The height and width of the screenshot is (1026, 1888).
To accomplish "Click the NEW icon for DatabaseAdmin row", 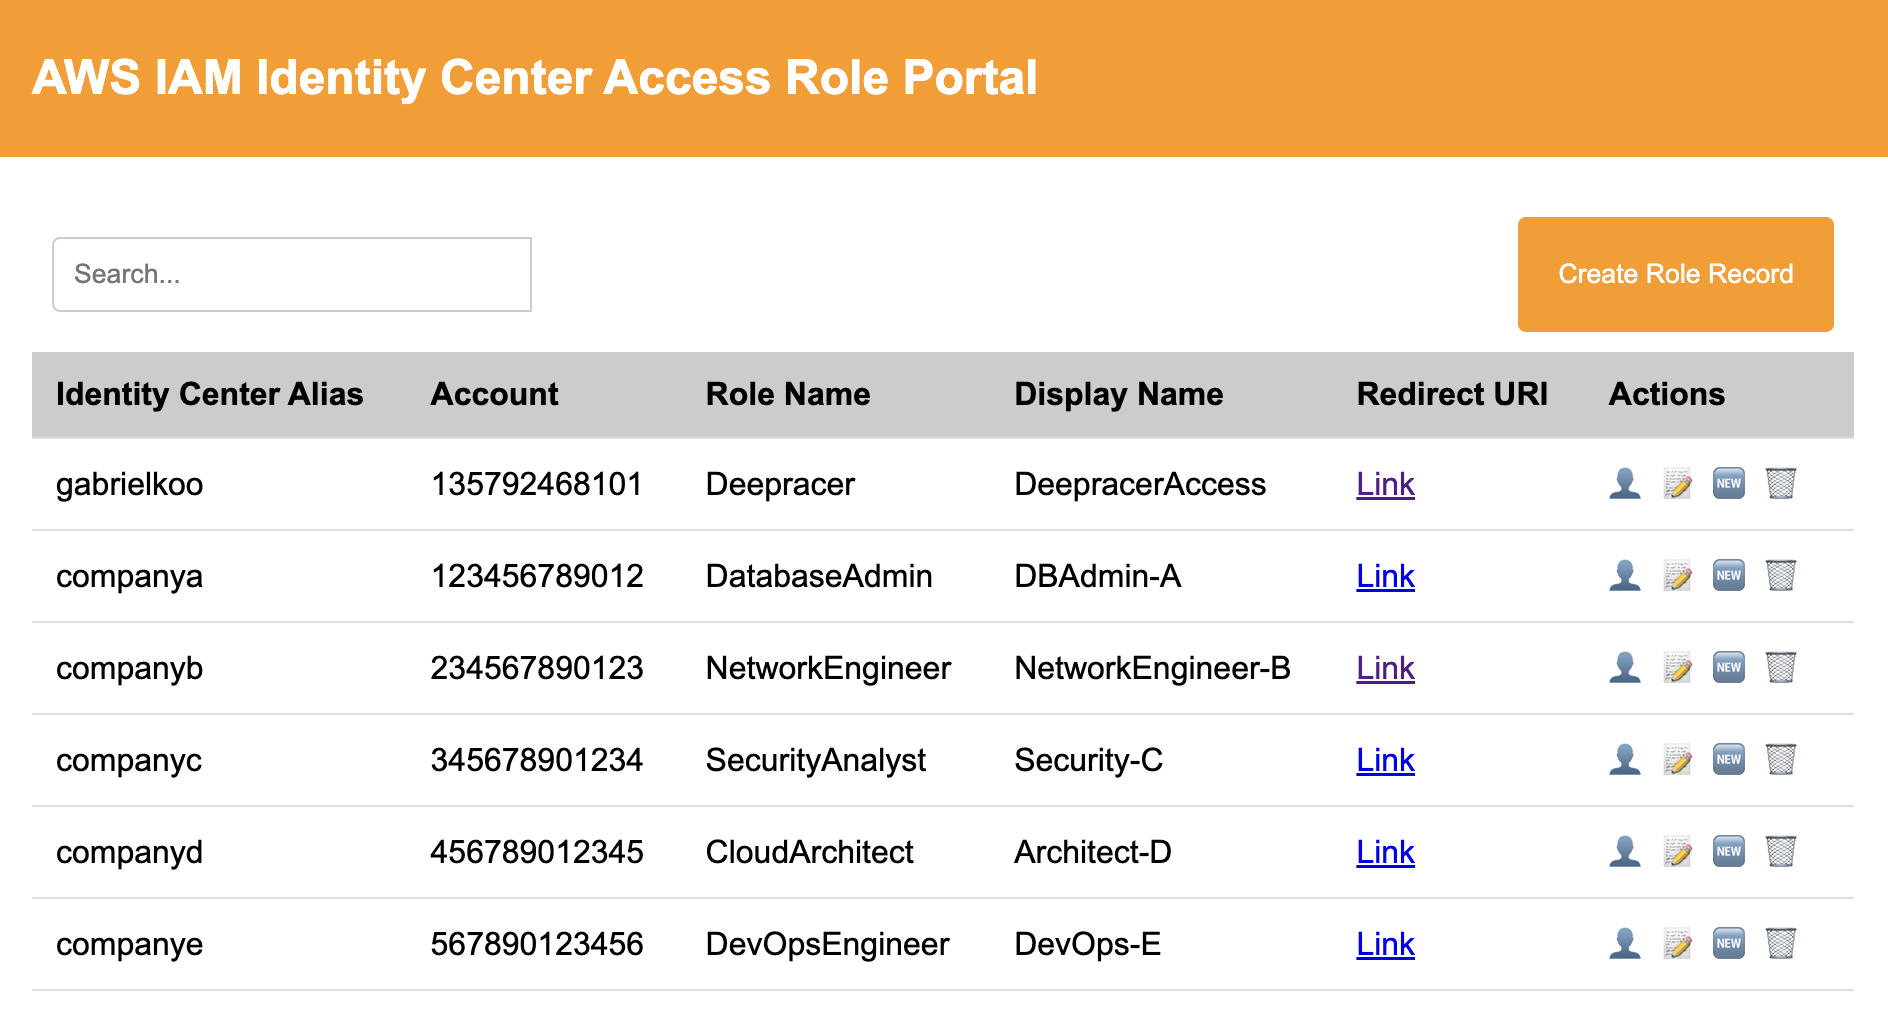I will (x=1729, y=576).
